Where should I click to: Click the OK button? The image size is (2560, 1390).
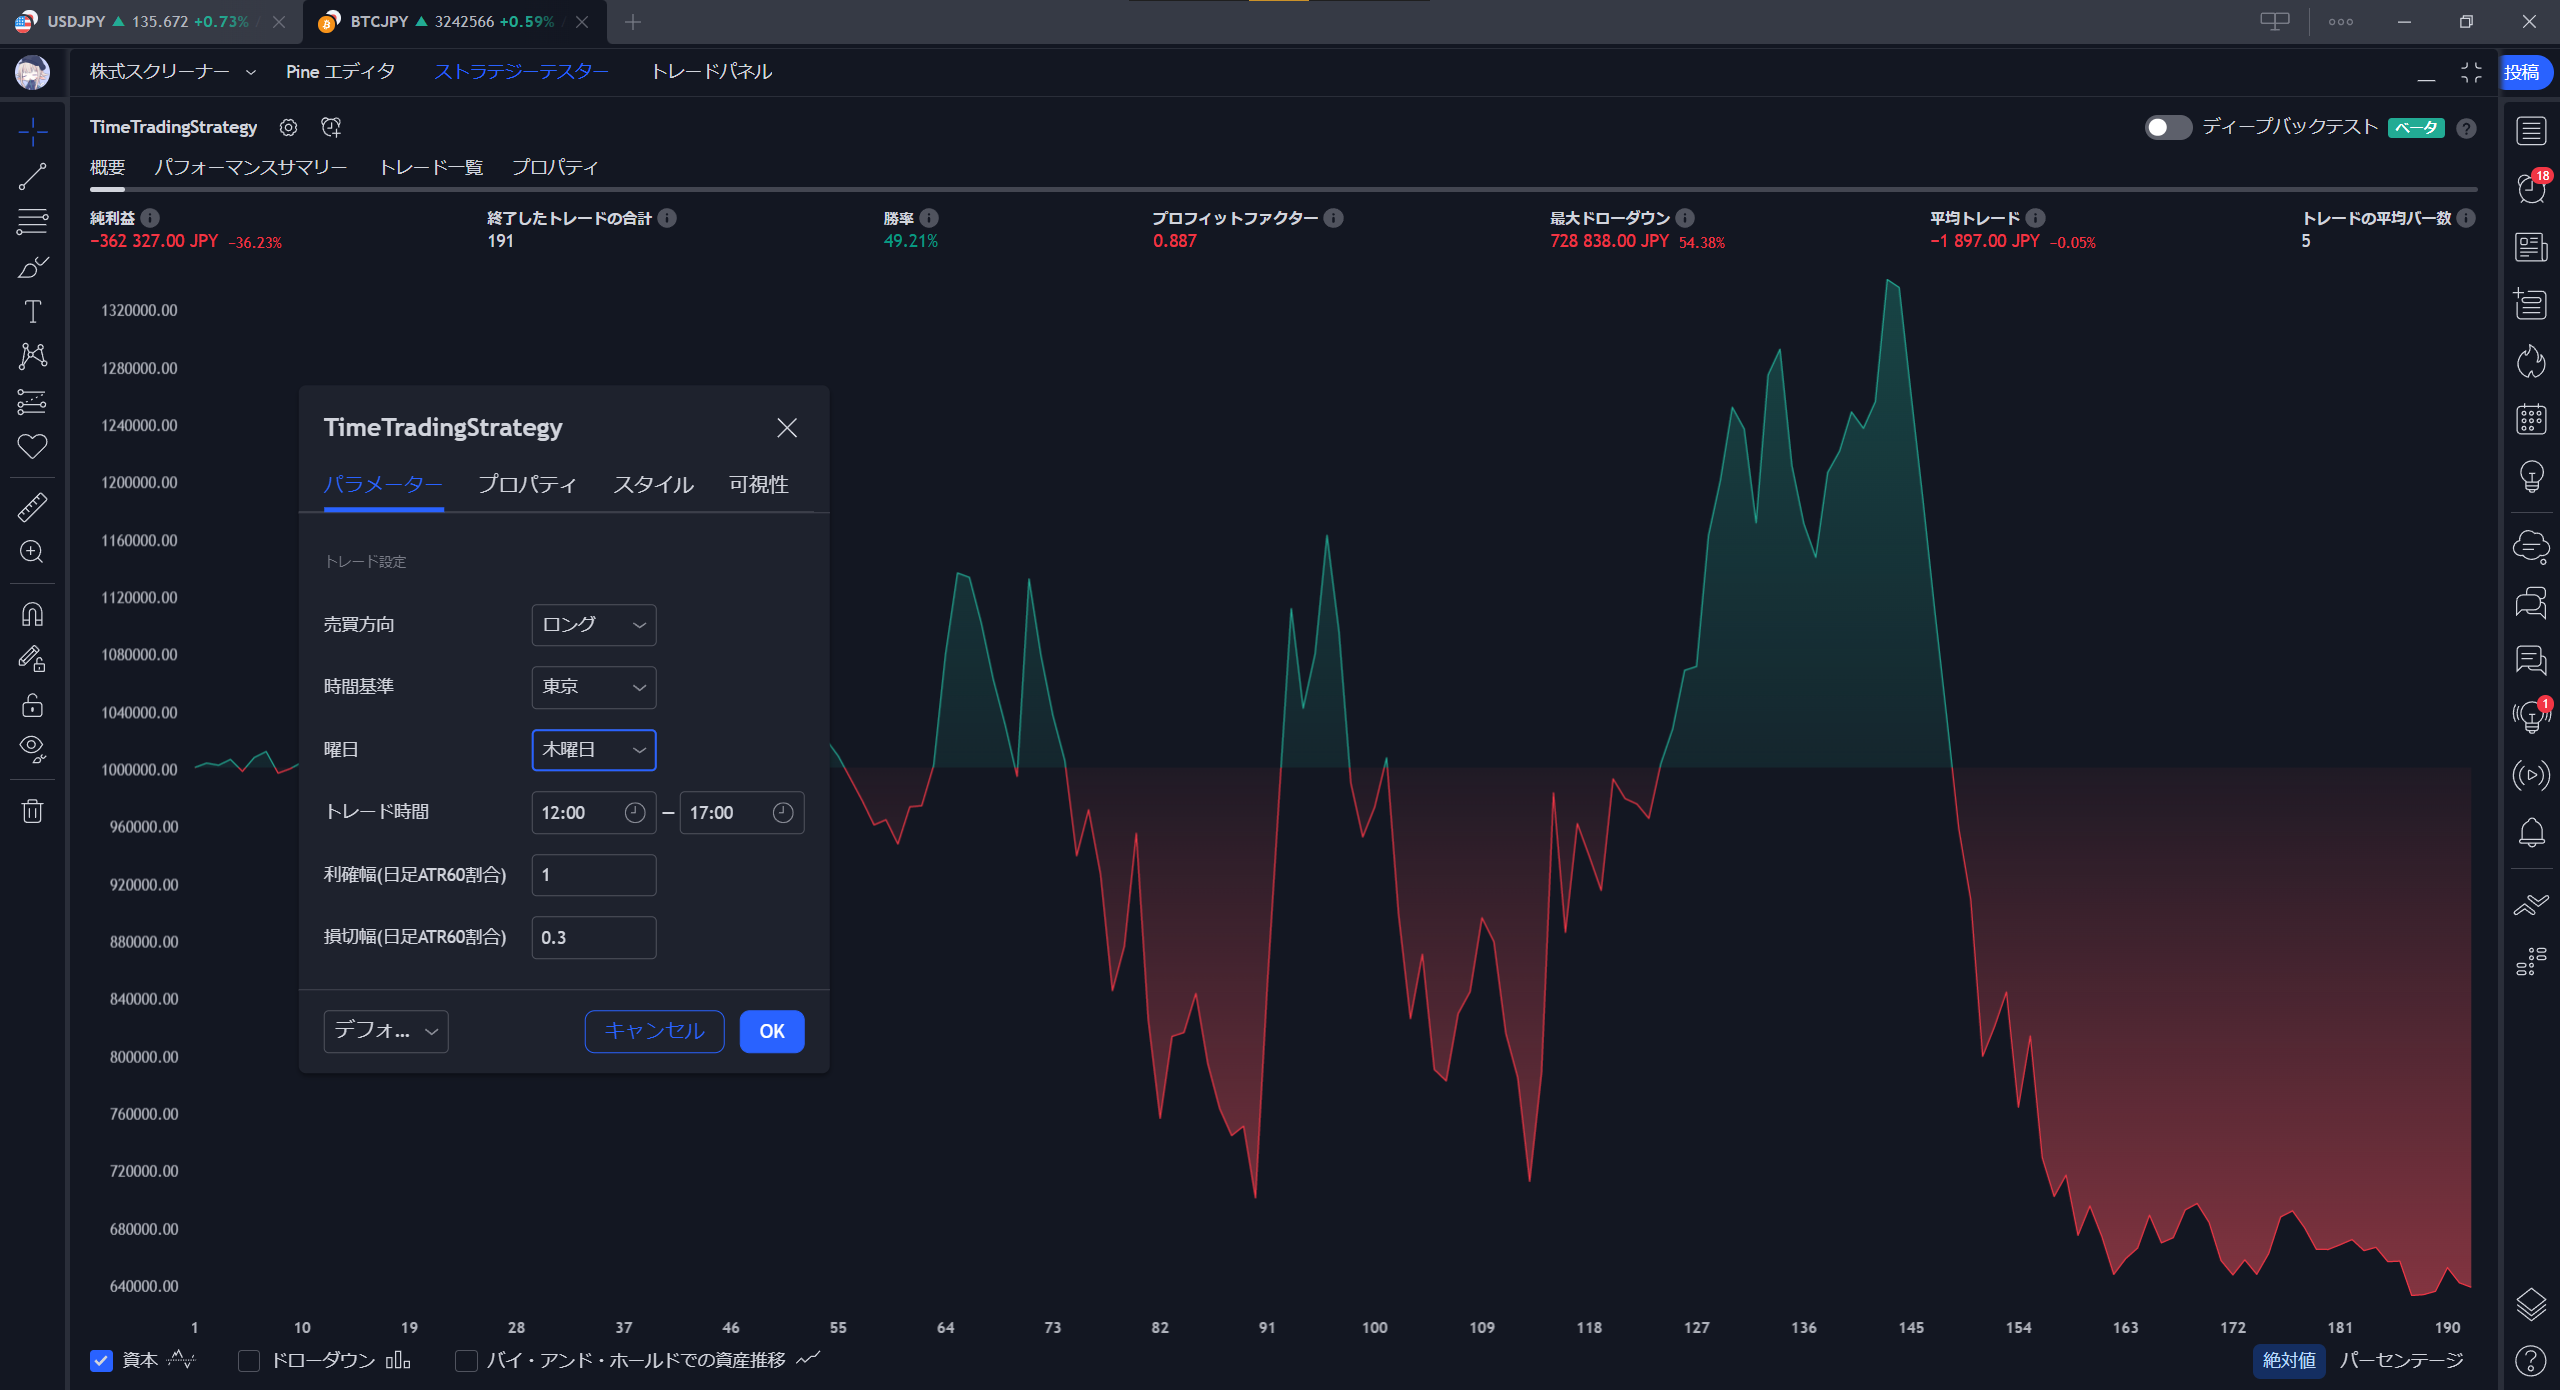771,1031
